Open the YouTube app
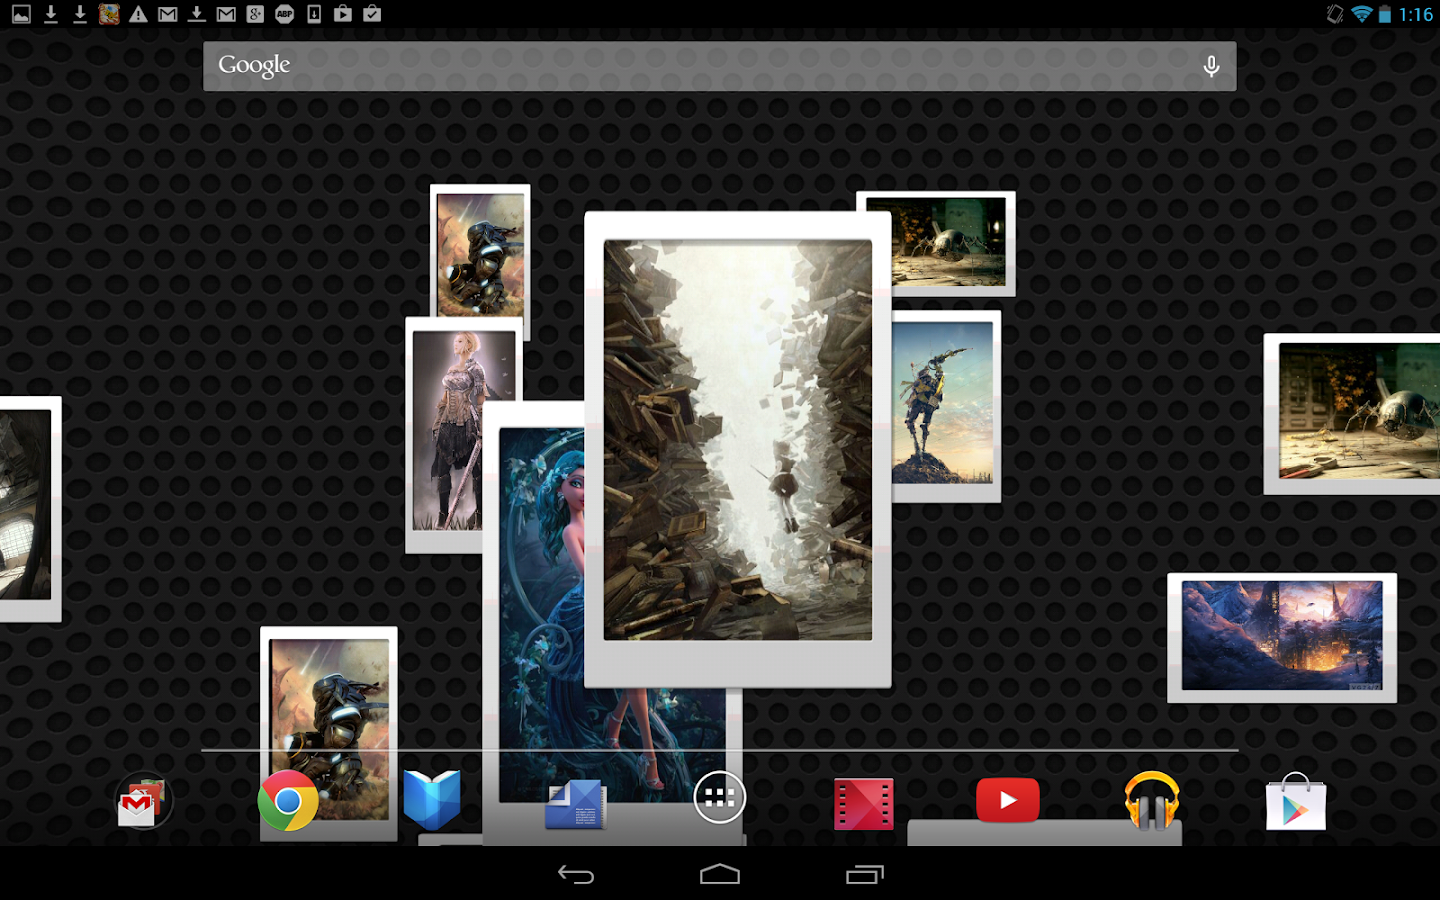Screen dimensions: 1440x900 click(x=1008, y=800)
